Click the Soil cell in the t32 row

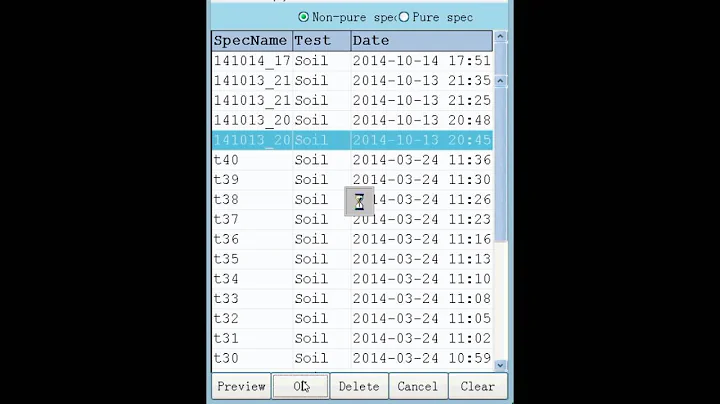click(x=322, y=318)
